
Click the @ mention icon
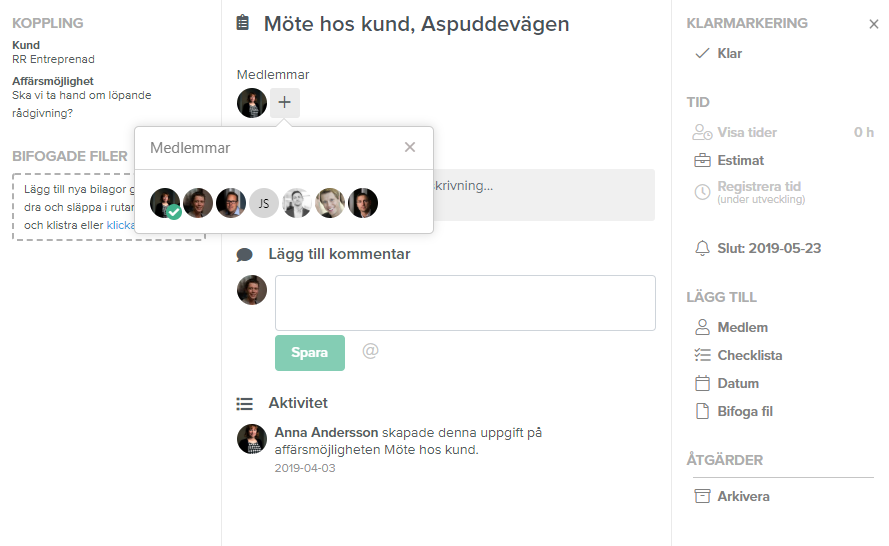pyautogui.click(x=370, y=351)
